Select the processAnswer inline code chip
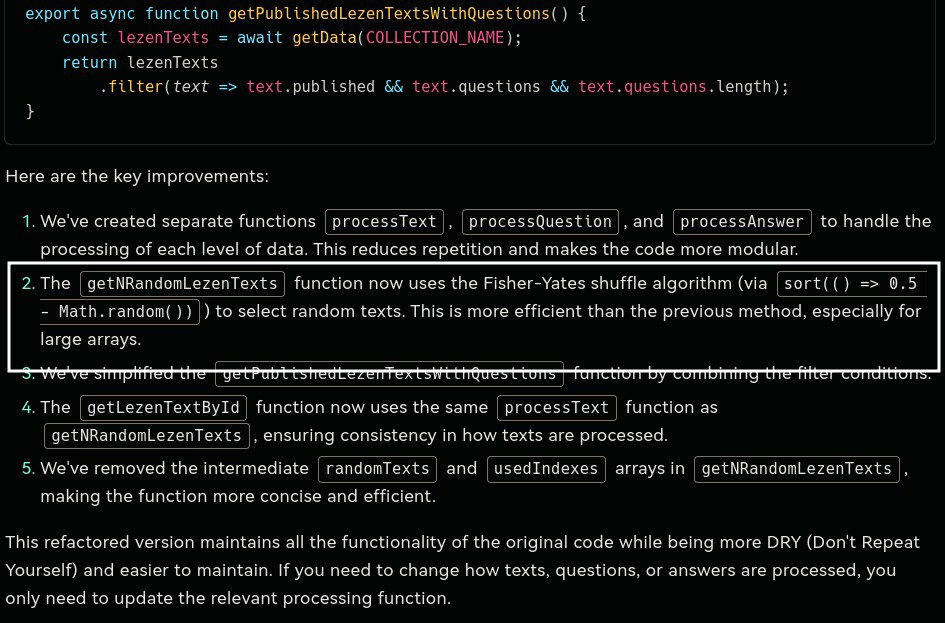 tap(742, 221)
